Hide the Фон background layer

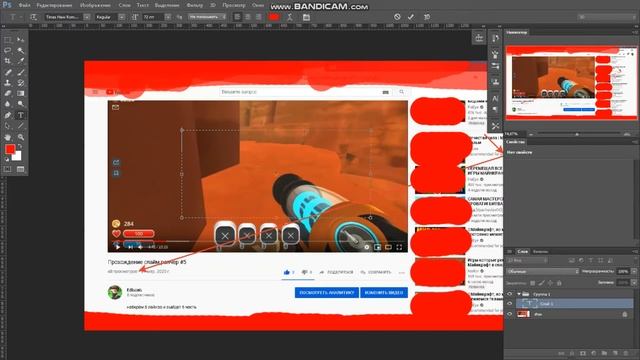point(509,314)
